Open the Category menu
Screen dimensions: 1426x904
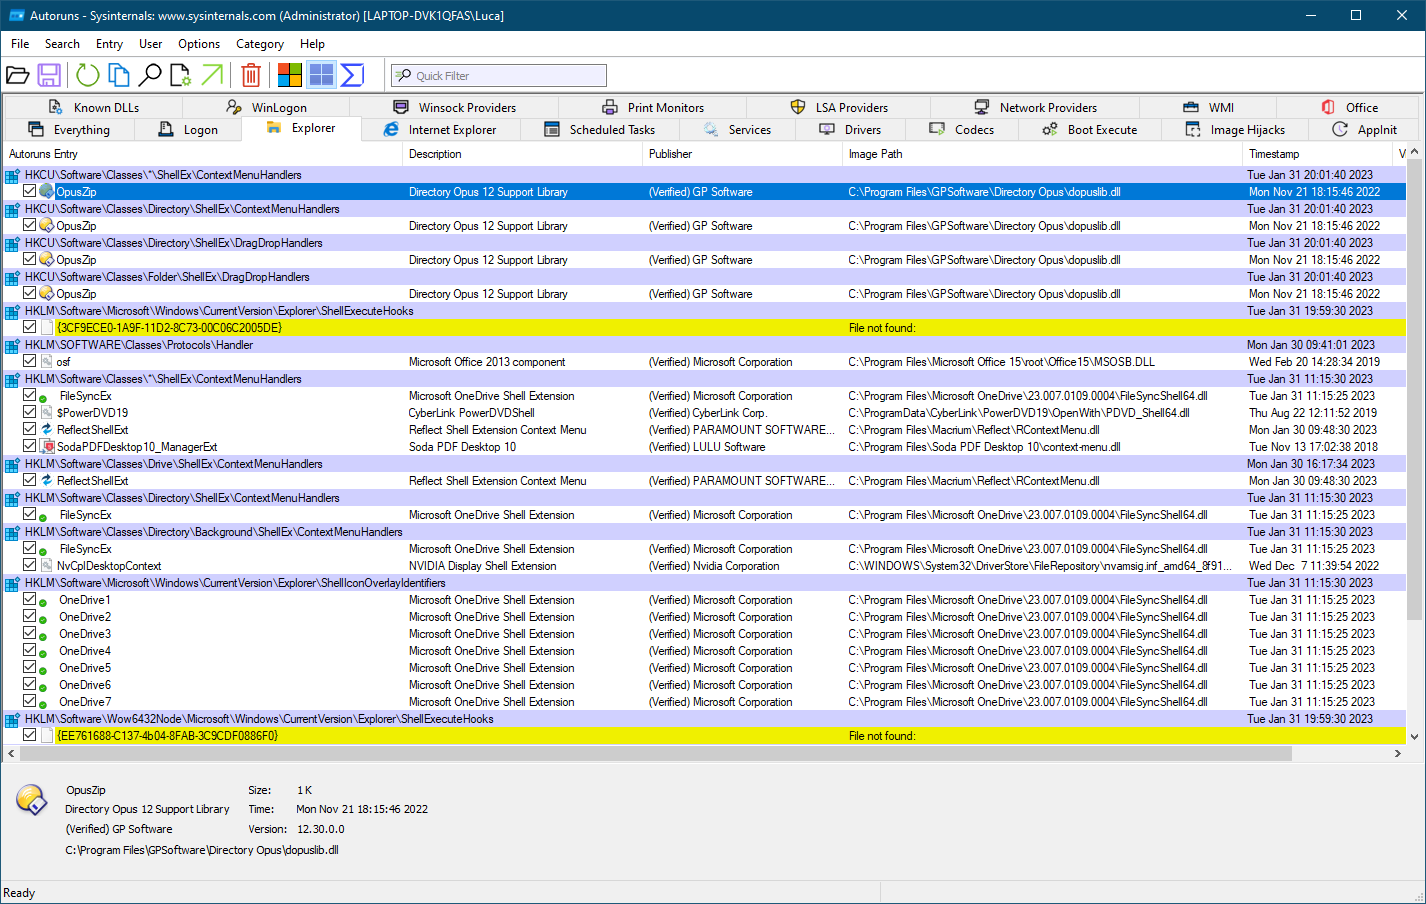pos(260,44)
